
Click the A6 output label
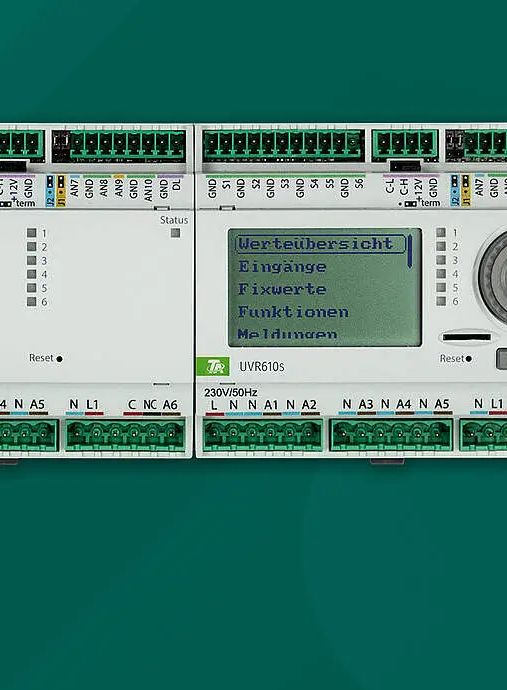[170, 405]
